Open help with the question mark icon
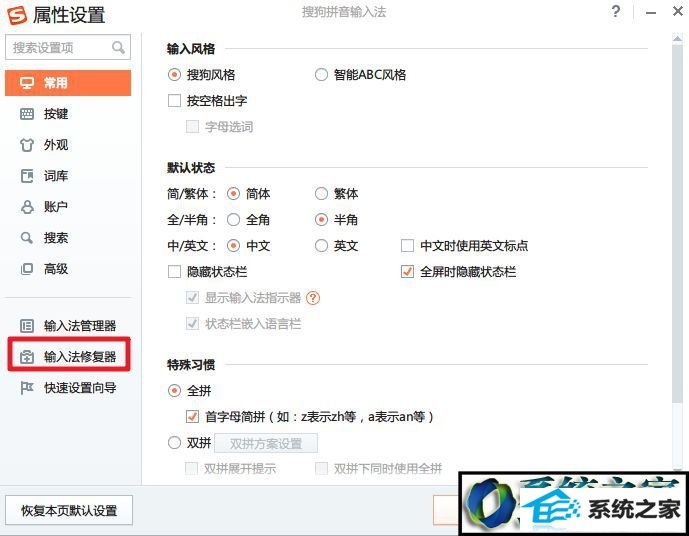 [616, 11]
